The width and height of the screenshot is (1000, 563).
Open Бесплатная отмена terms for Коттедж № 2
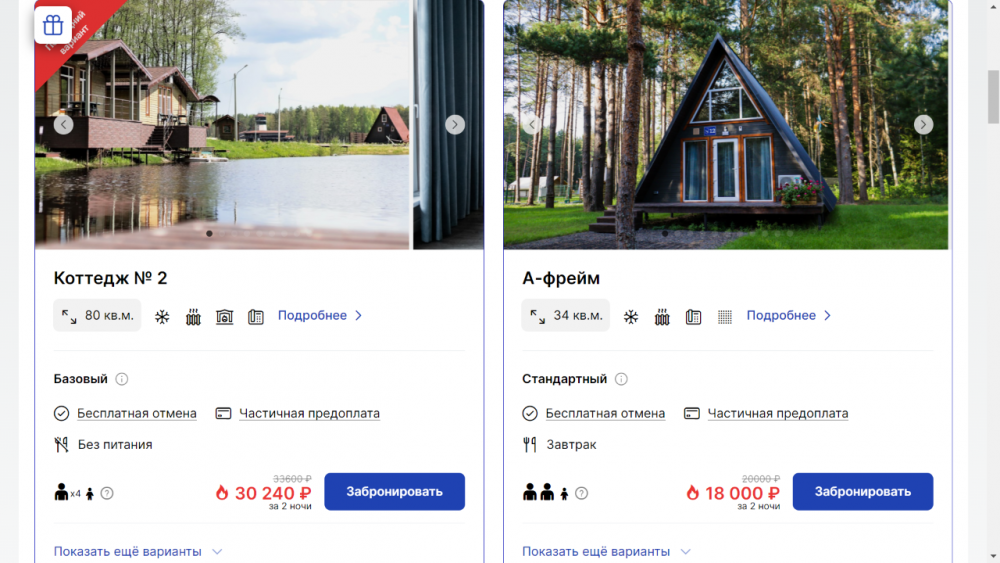(x=136, y=413)
